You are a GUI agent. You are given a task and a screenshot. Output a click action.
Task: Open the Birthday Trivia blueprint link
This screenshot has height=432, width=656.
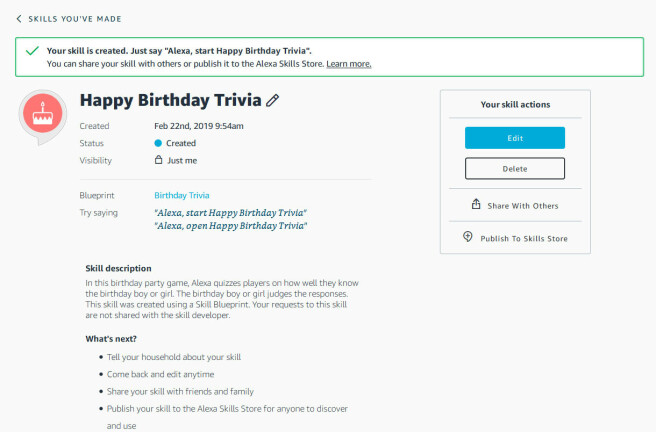tap(182, 195)
